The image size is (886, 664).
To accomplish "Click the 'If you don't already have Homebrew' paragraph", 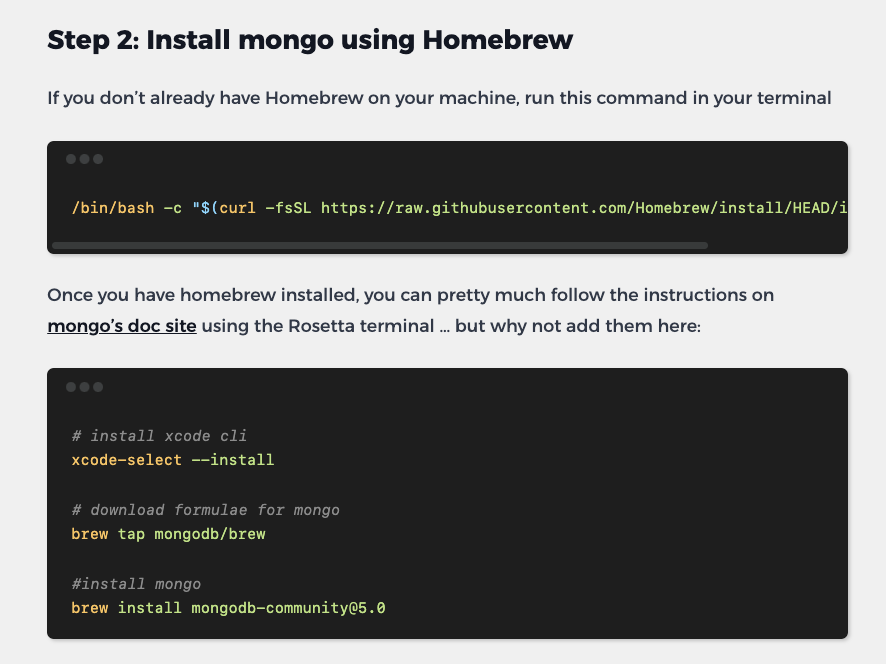I will tap(439, 98).
